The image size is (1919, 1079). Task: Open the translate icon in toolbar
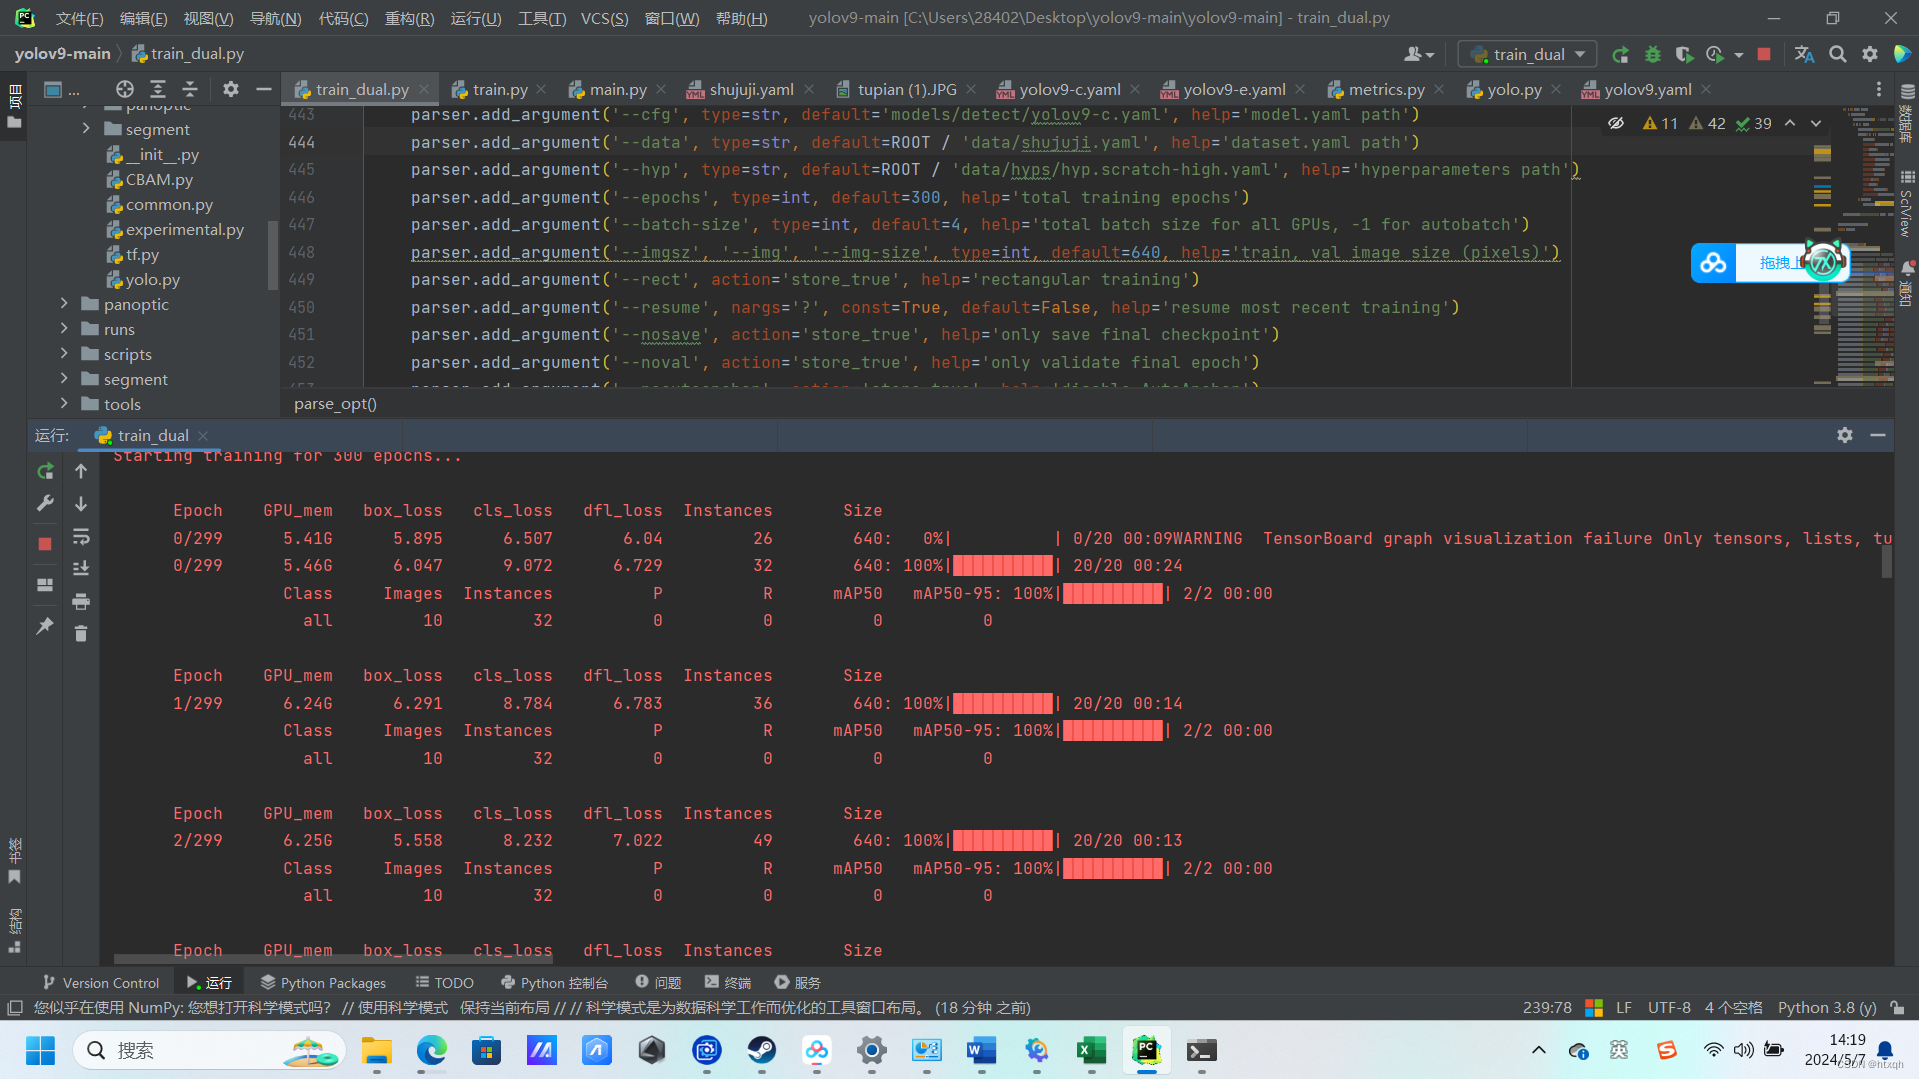(1804, 54)
